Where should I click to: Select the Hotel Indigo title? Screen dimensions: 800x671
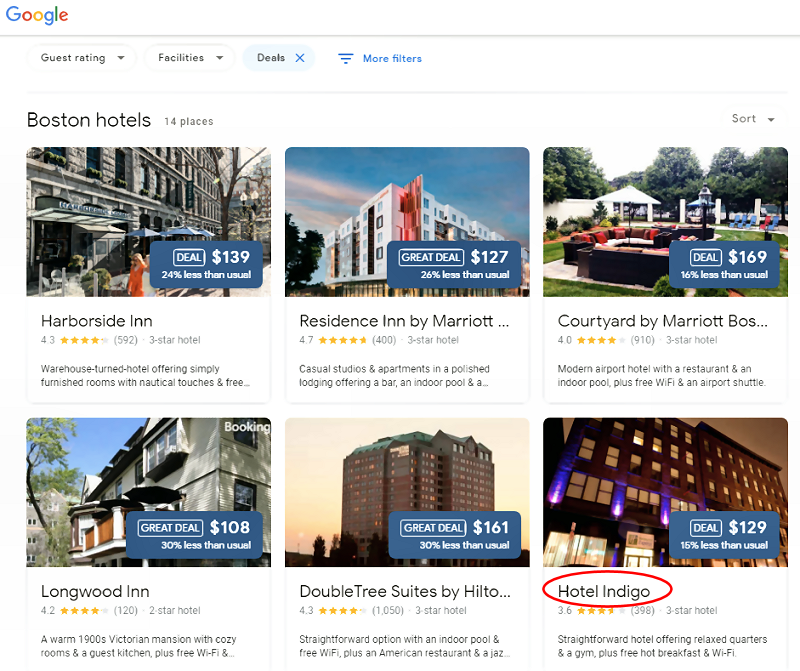coord(604,591)
